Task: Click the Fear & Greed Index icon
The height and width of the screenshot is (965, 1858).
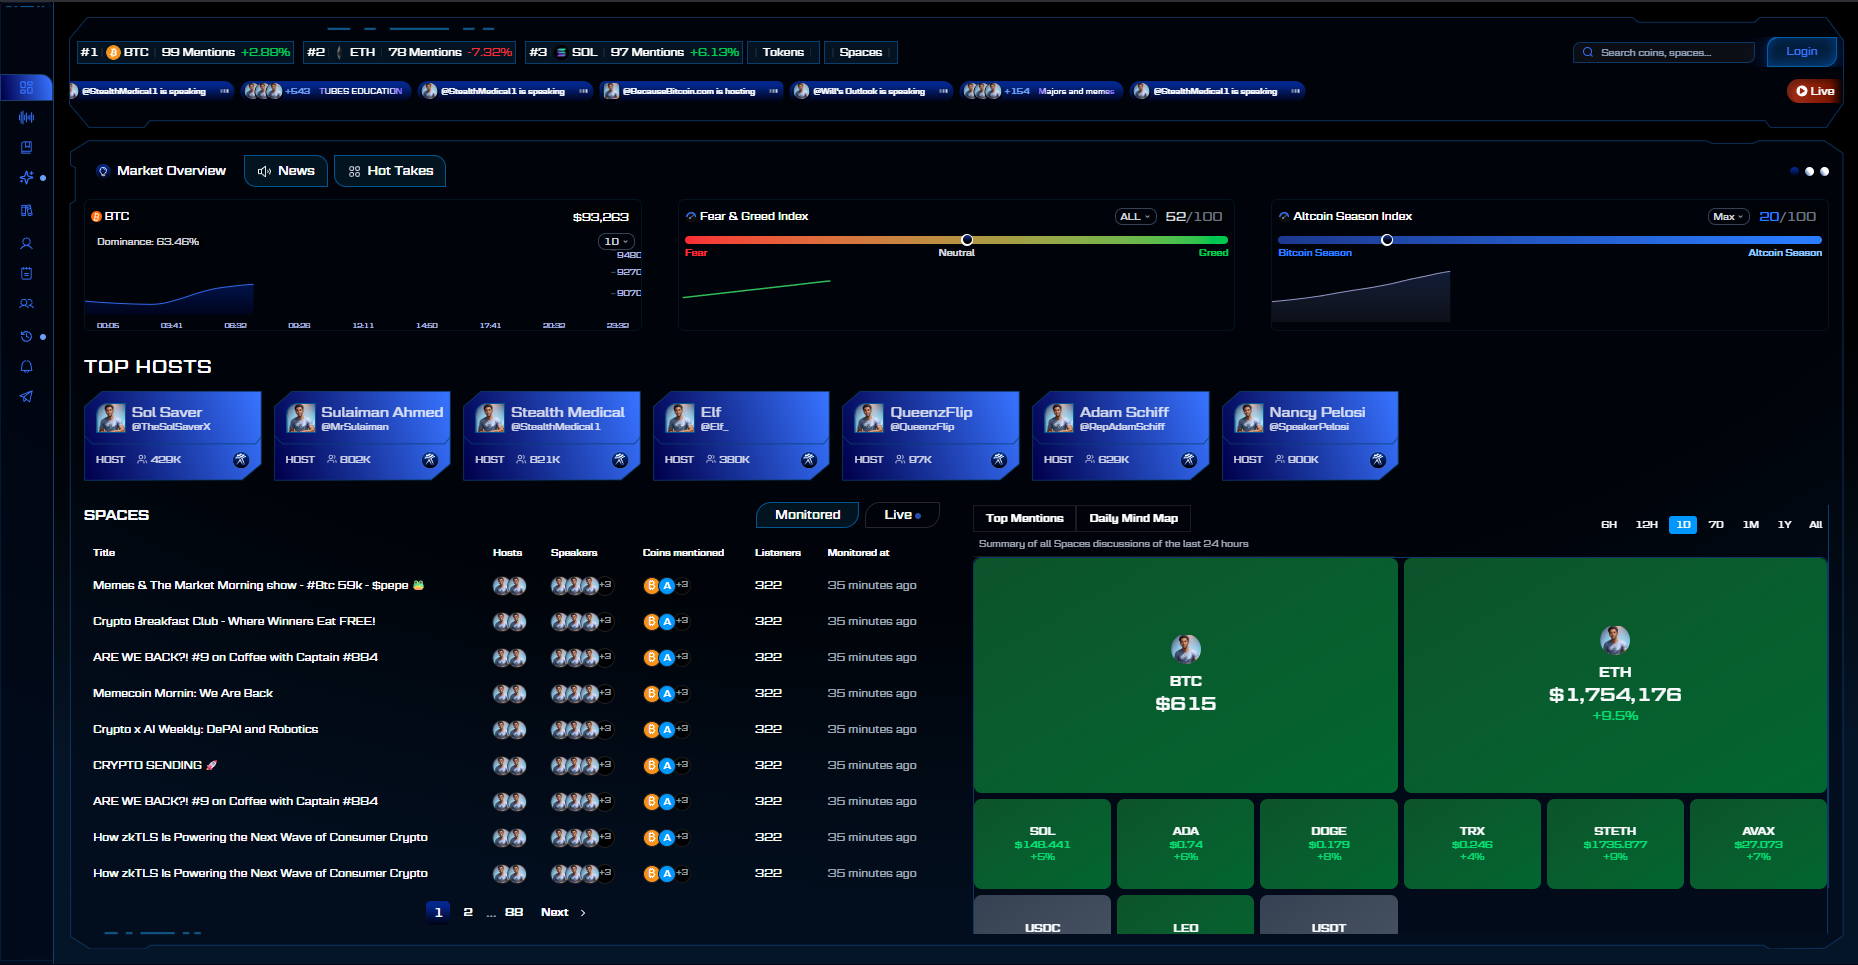Action: pyautogui.click(x=691, y=216)
